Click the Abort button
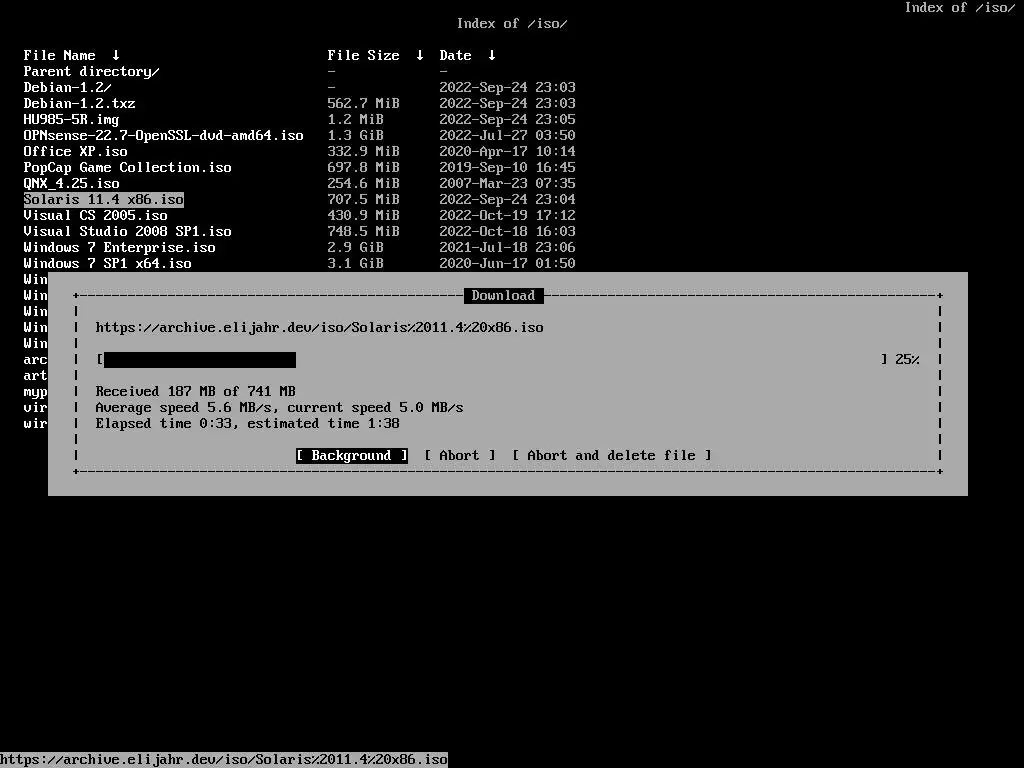This screenshot has height=768, width=1024. [460, 455]
